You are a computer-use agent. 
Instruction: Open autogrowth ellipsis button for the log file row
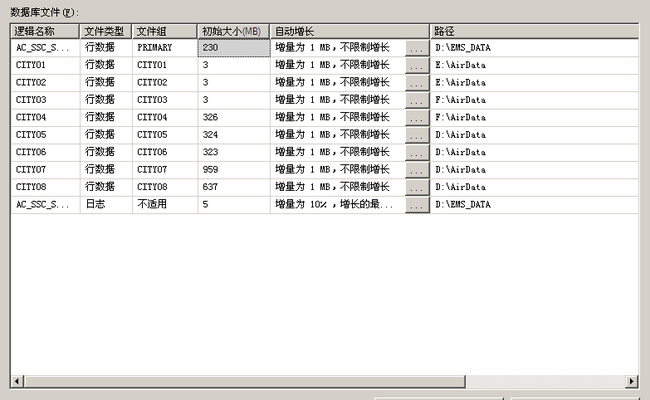point(417,205)
